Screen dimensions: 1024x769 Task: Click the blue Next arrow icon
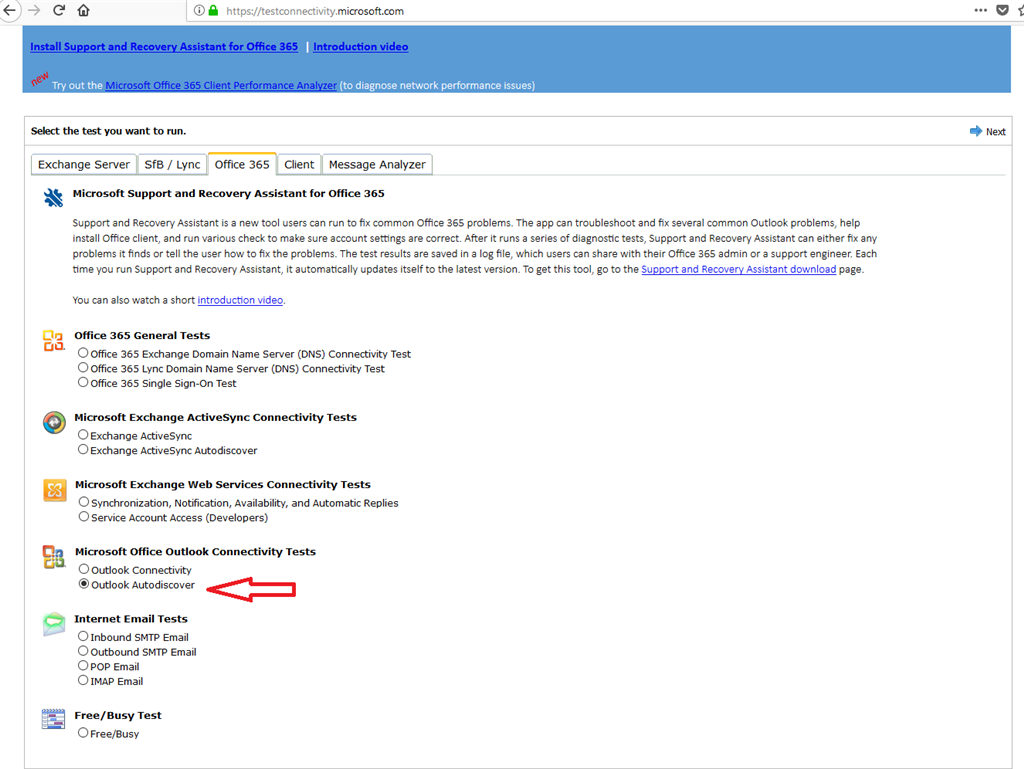[x=976, y=131]
